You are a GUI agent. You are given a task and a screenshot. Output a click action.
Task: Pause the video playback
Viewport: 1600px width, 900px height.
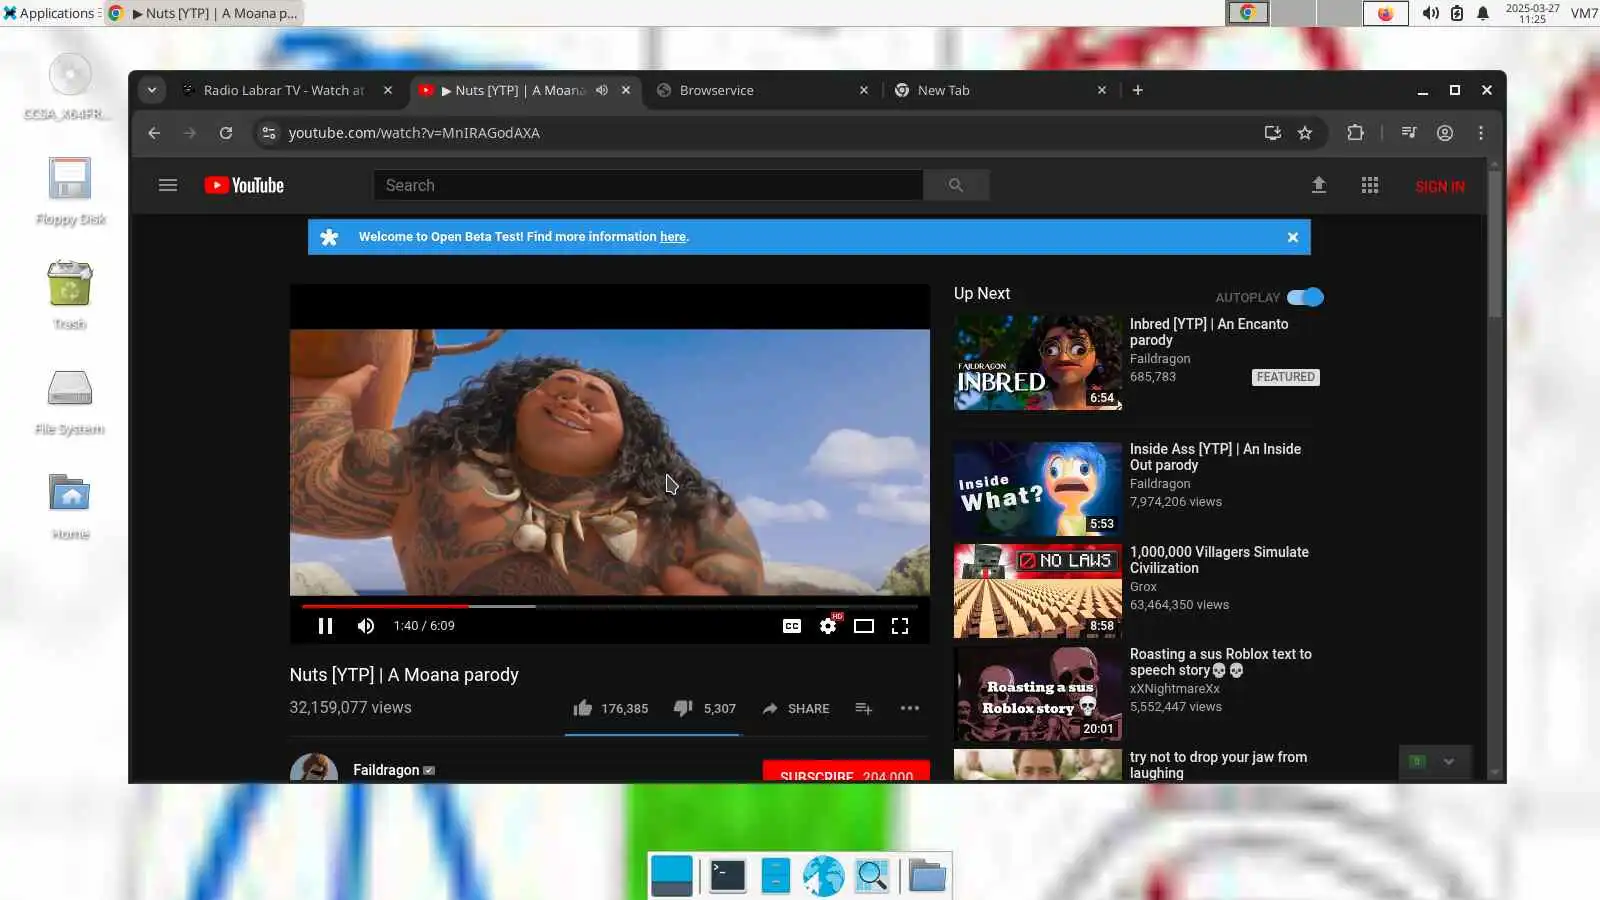point(325,626)
